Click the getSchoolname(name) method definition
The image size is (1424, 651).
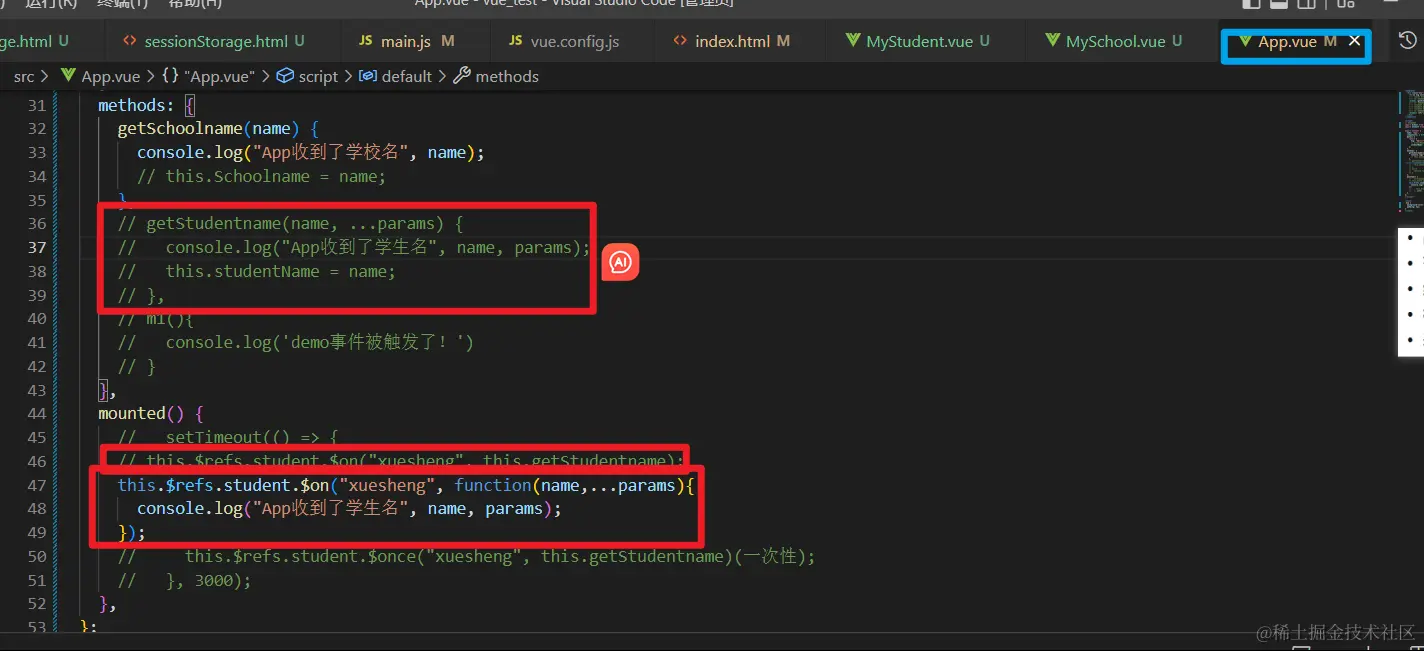(218, 128)
